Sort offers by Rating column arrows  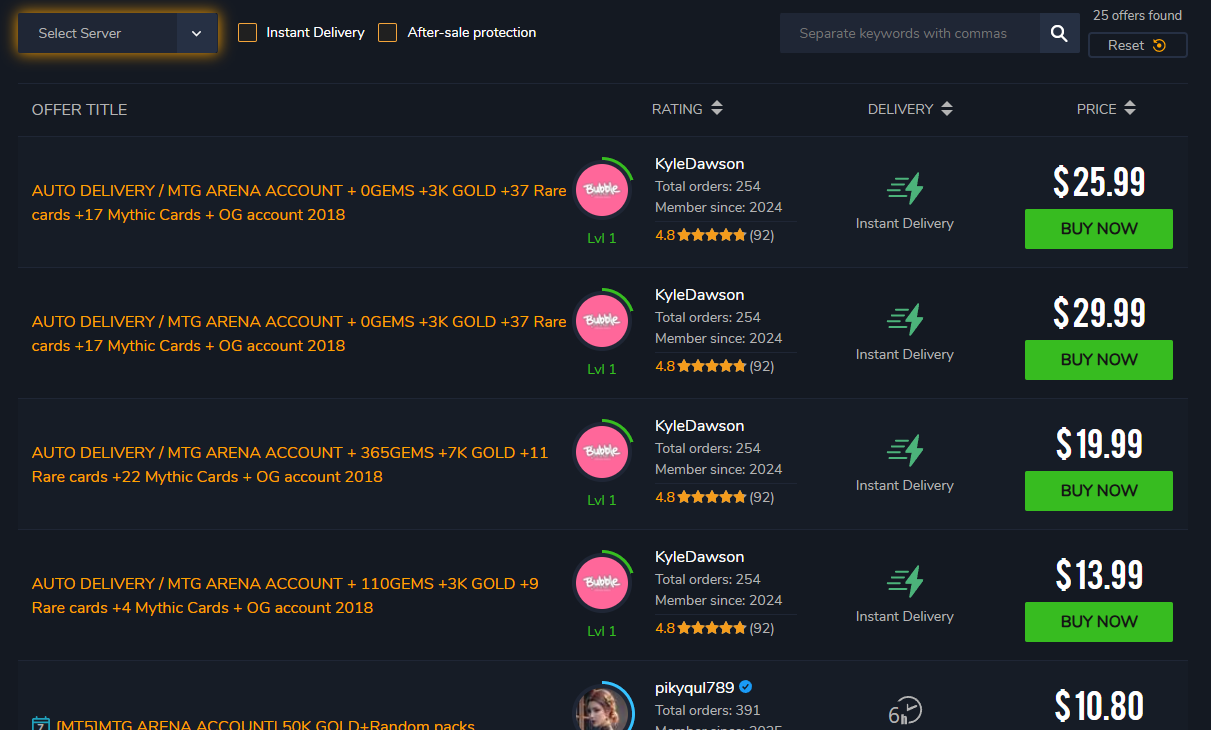(x=717, y=109)
